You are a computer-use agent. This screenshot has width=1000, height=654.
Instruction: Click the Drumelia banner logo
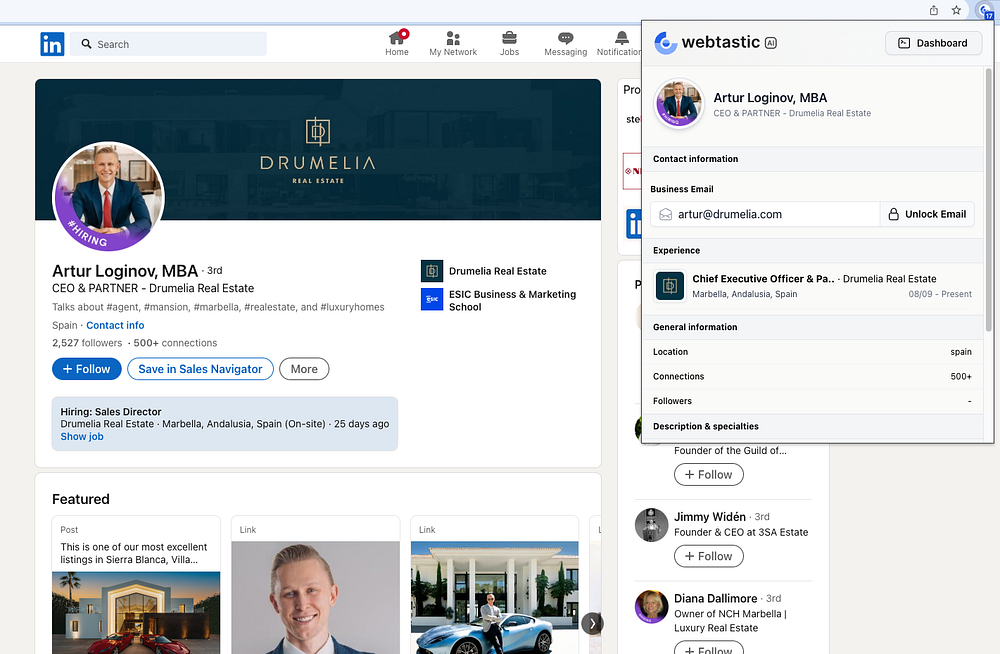click(318, 151)
